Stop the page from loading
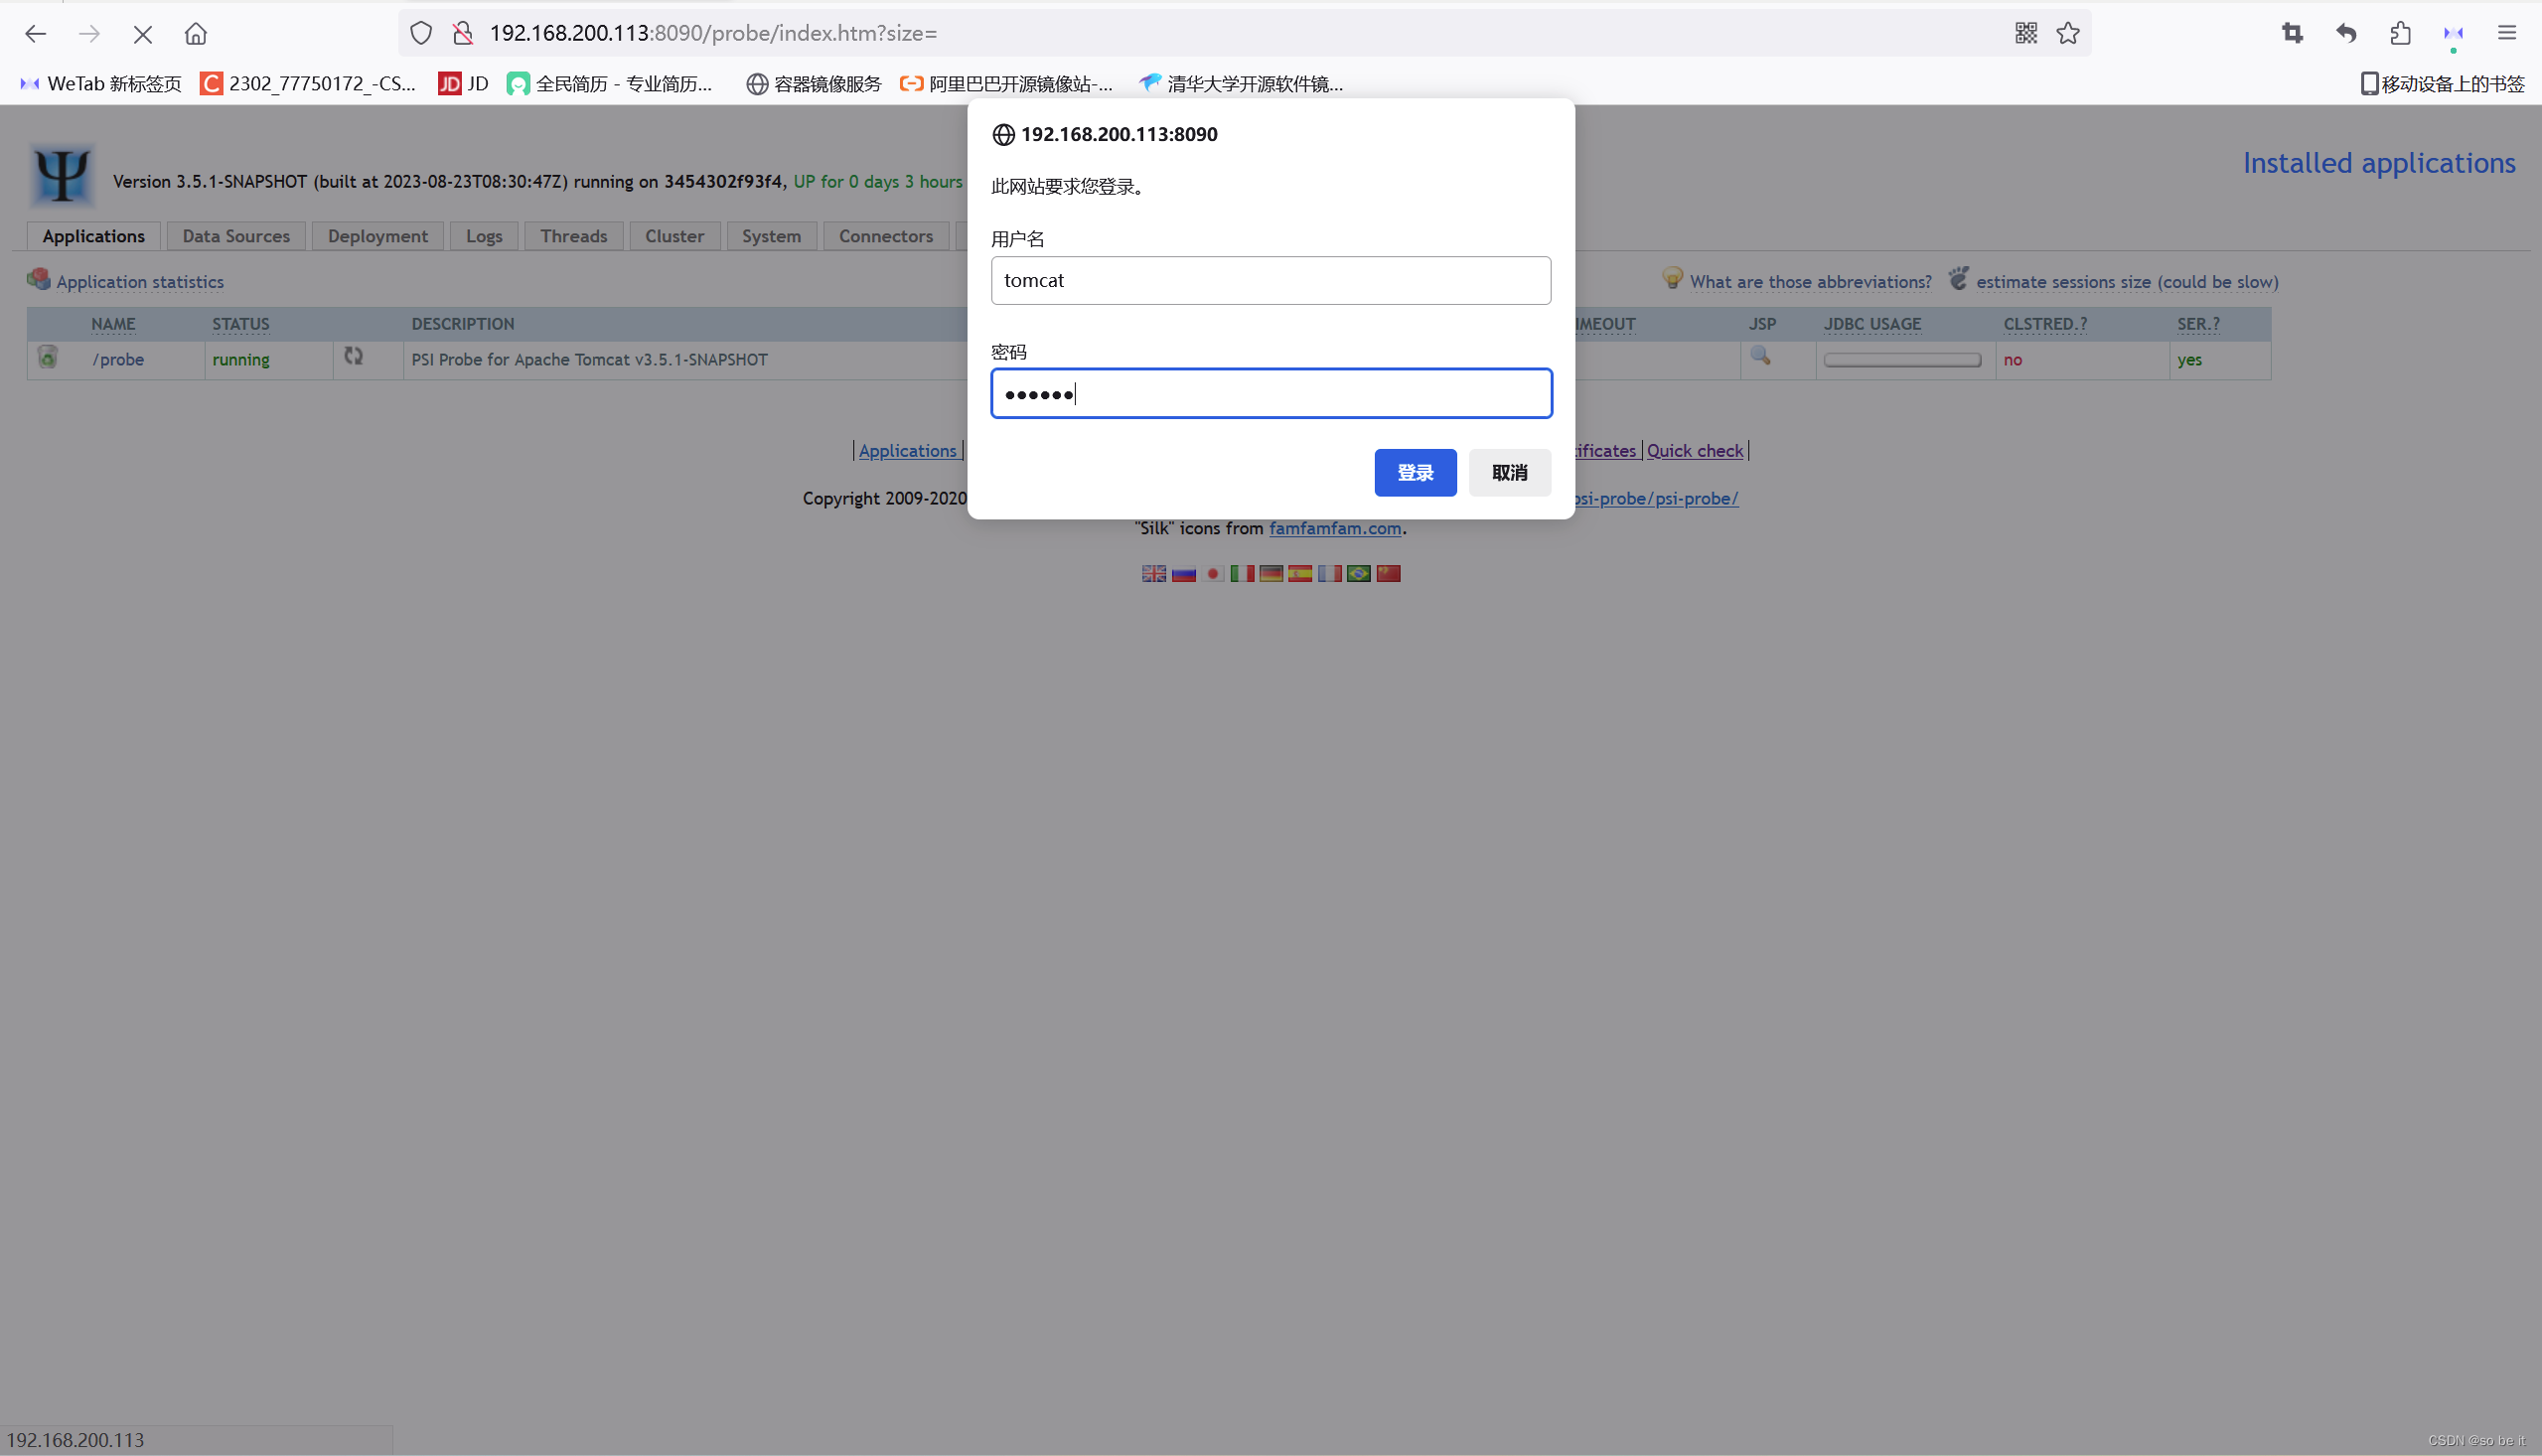Viewport: 2542px width, 1456px height. (143, 34)
